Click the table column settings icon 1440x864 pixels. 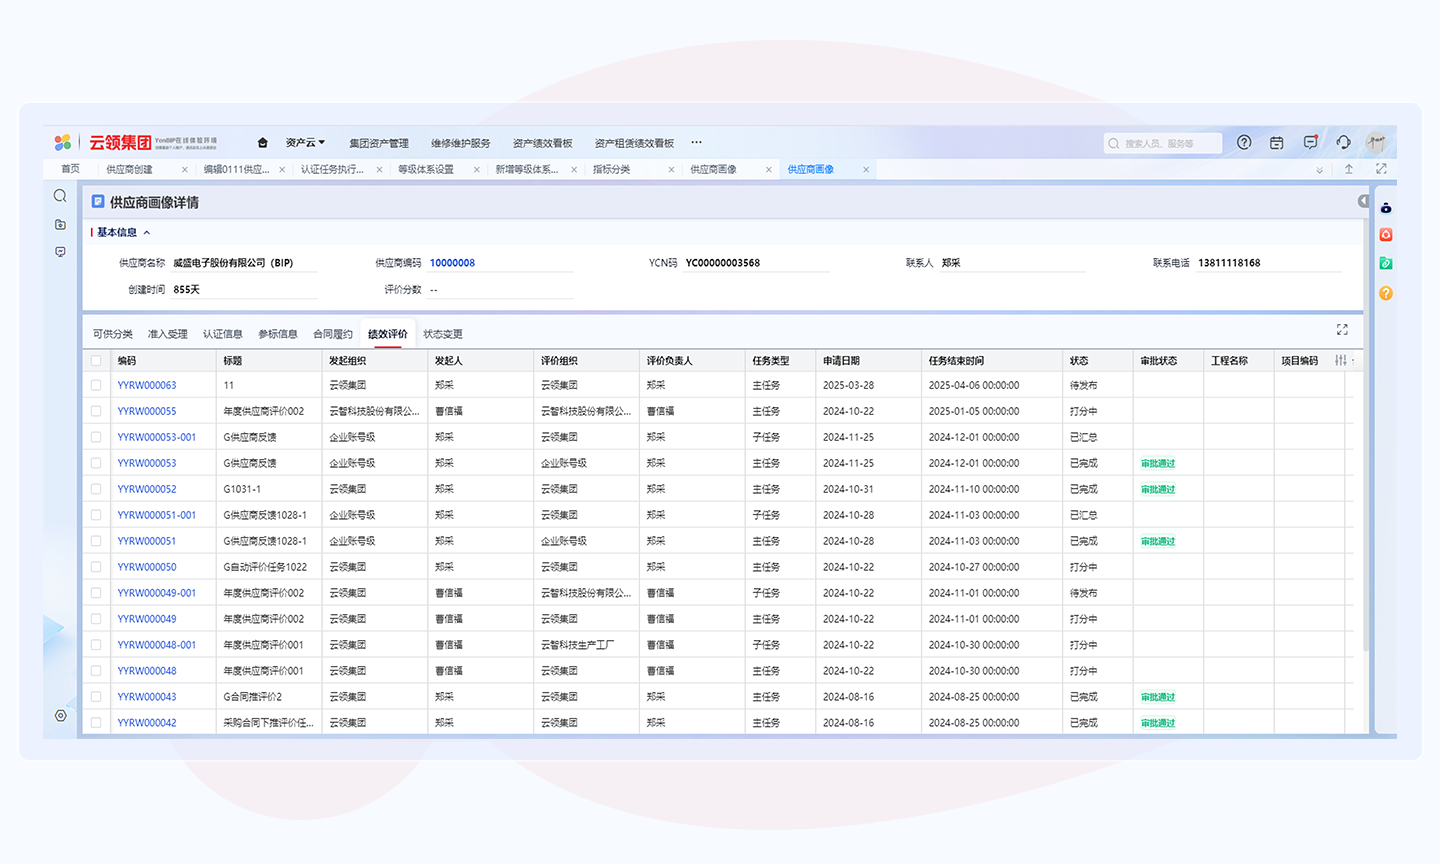pyautogui.click(x=1340, y=360)
